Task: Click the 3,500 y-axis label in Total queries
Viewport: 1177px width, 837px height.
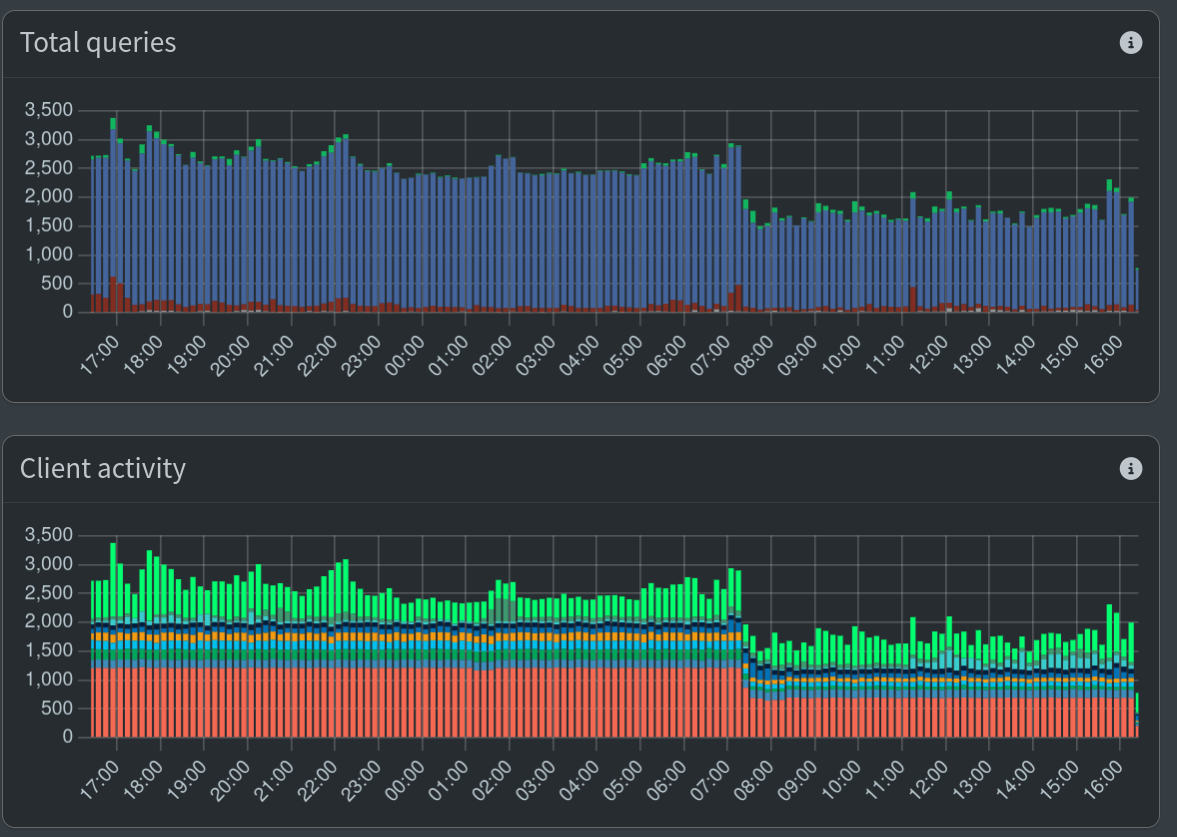Action: [49, 110]
